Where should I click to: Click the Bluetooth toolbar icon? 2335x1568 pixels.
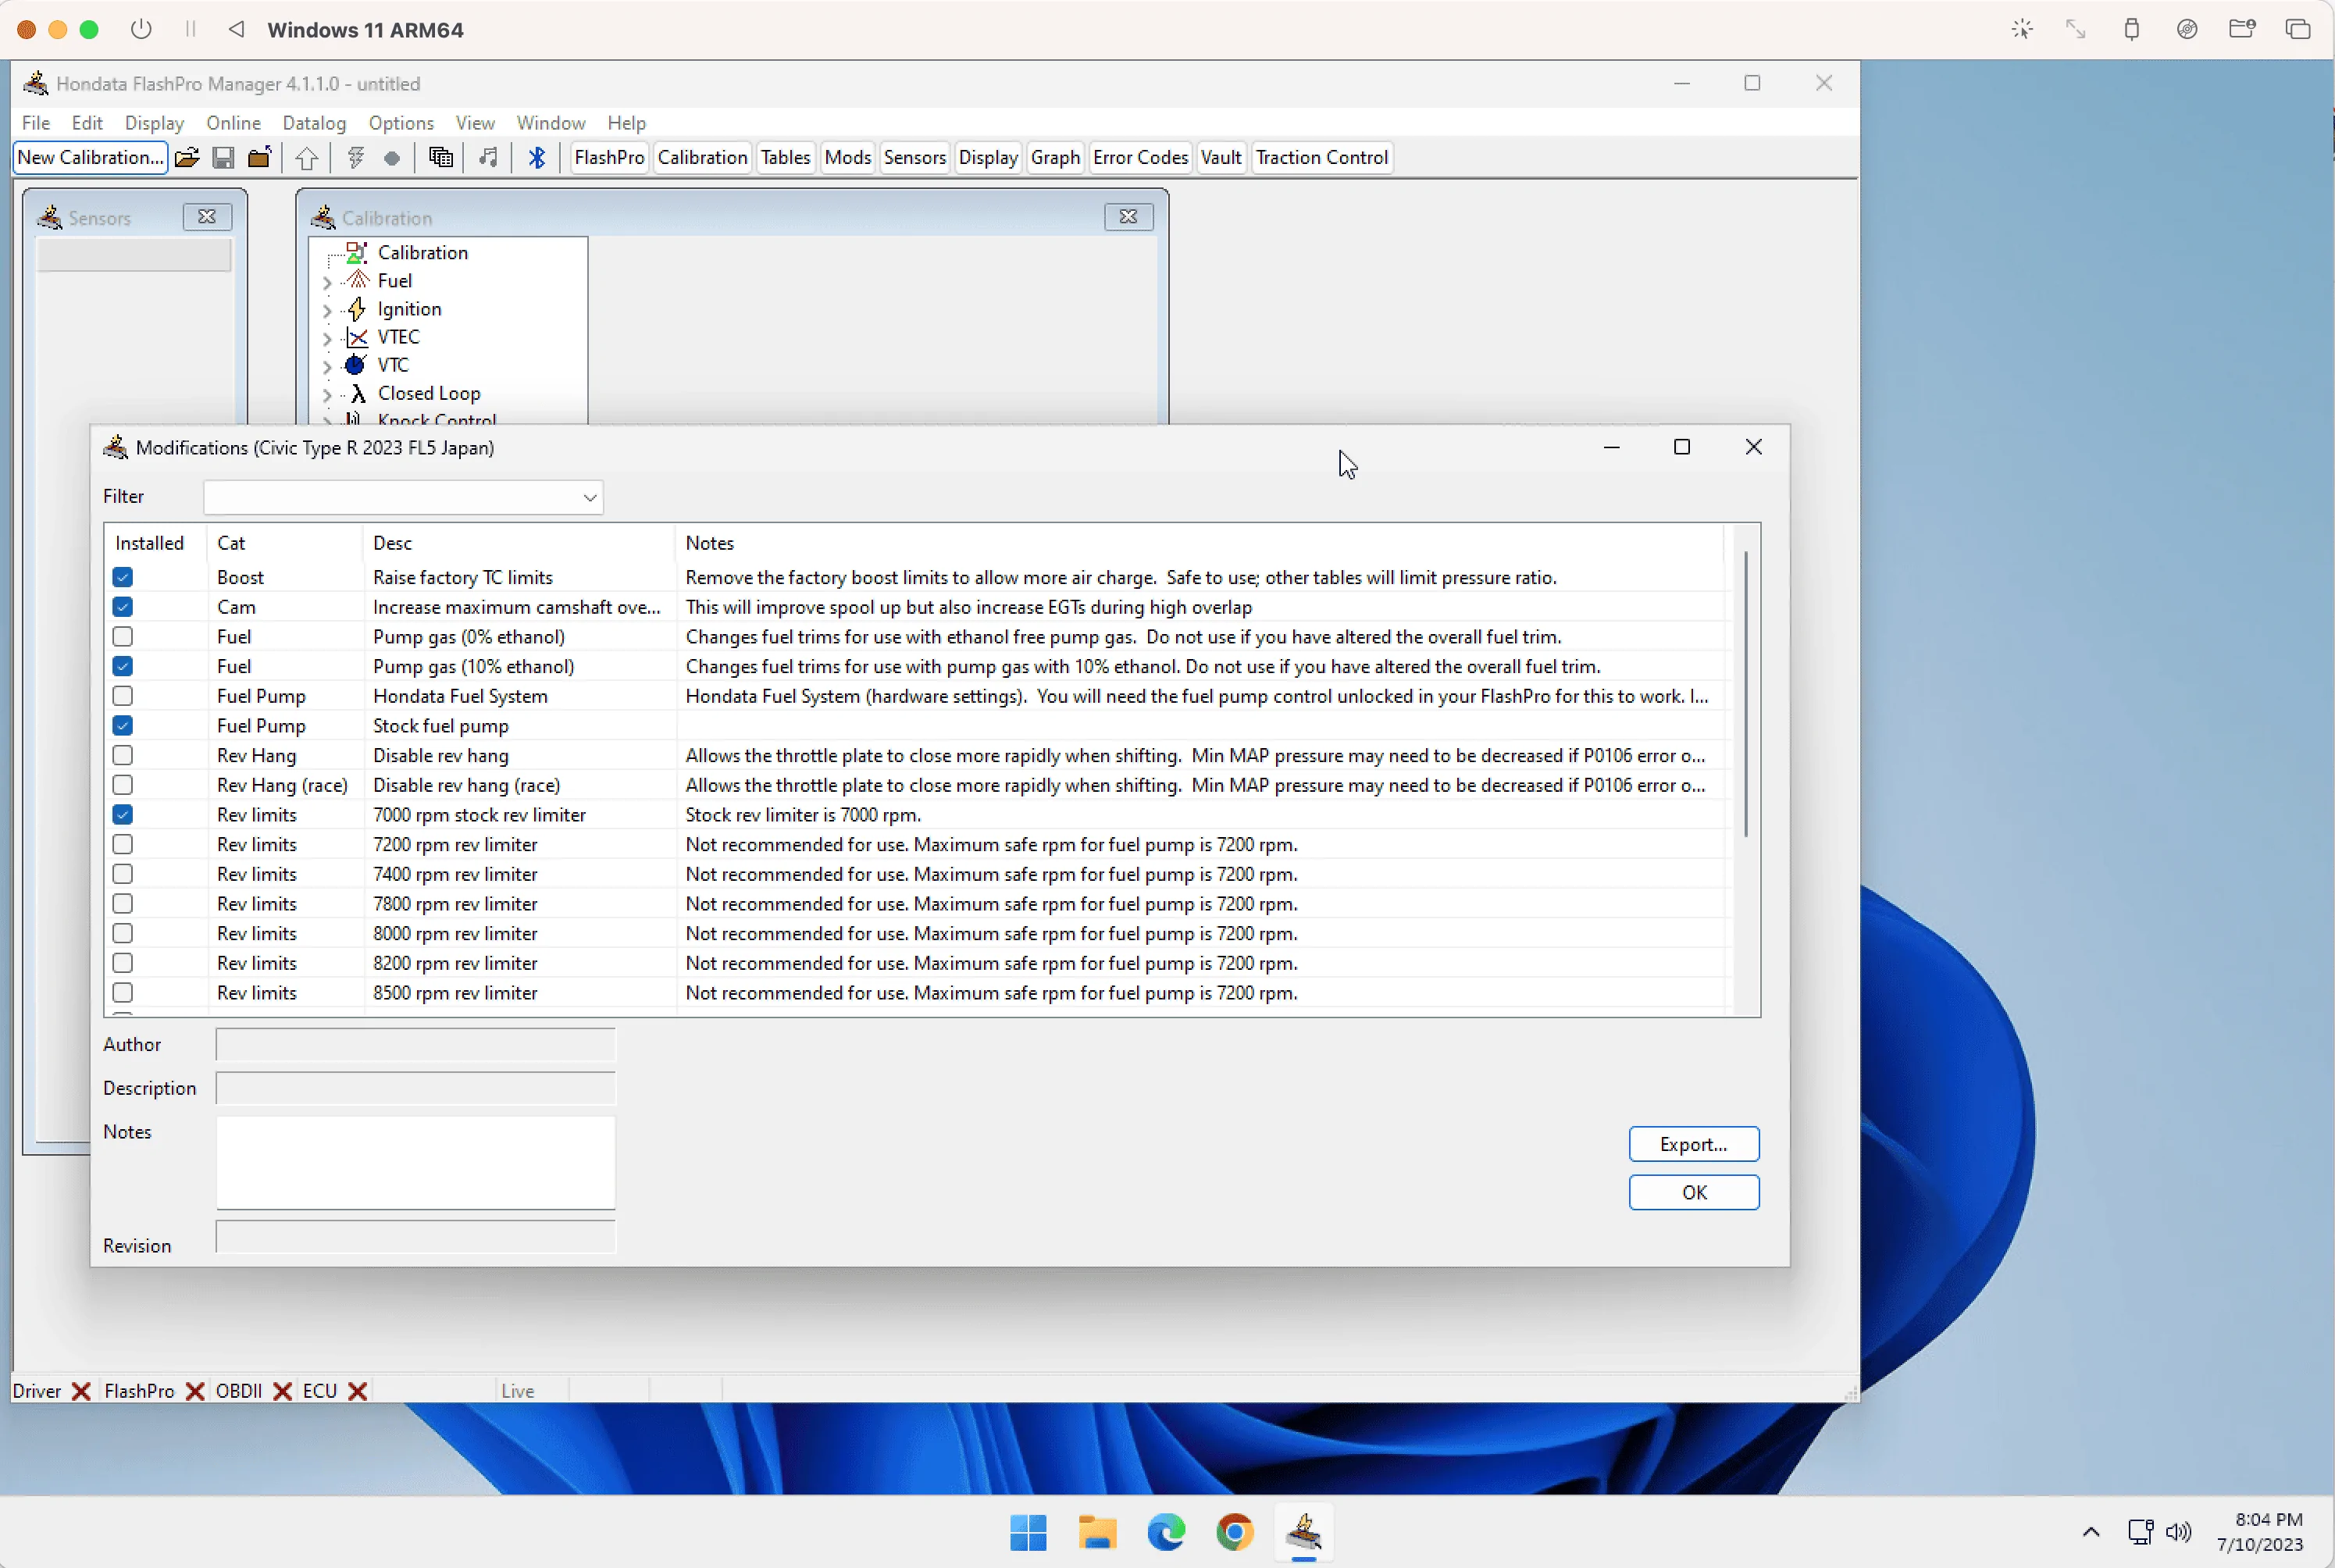pyautogui.click(x=537, y=158)
